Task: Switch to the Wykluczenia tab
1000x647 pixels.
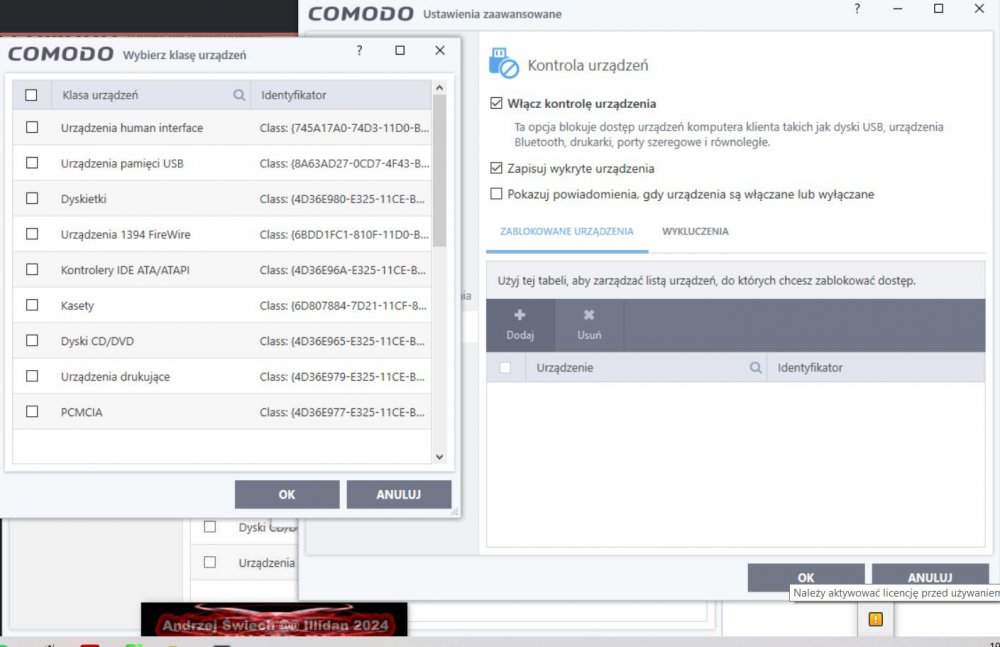Action: tap(695, 231)
